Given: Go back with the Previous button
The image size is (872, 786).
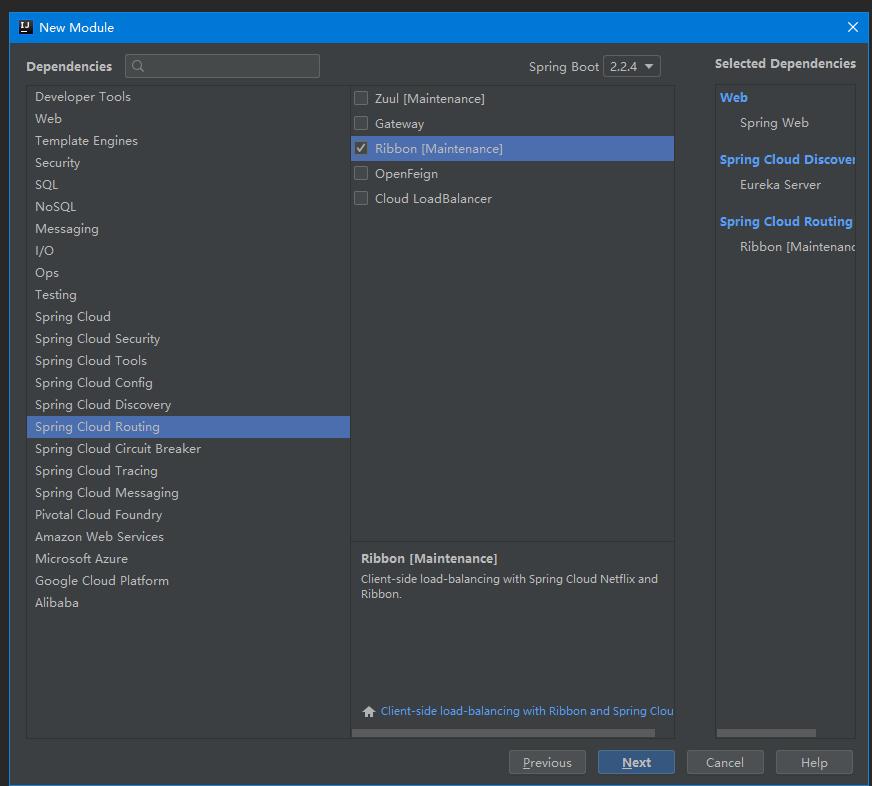Looking at the screenshot, I should tap(547, 762).
